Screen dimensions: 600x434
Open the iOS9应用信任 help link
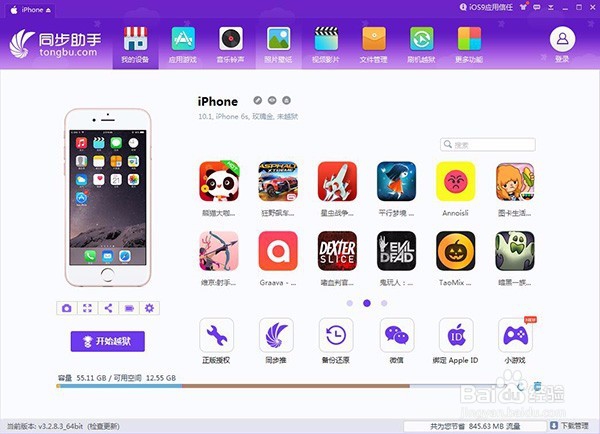486,7
